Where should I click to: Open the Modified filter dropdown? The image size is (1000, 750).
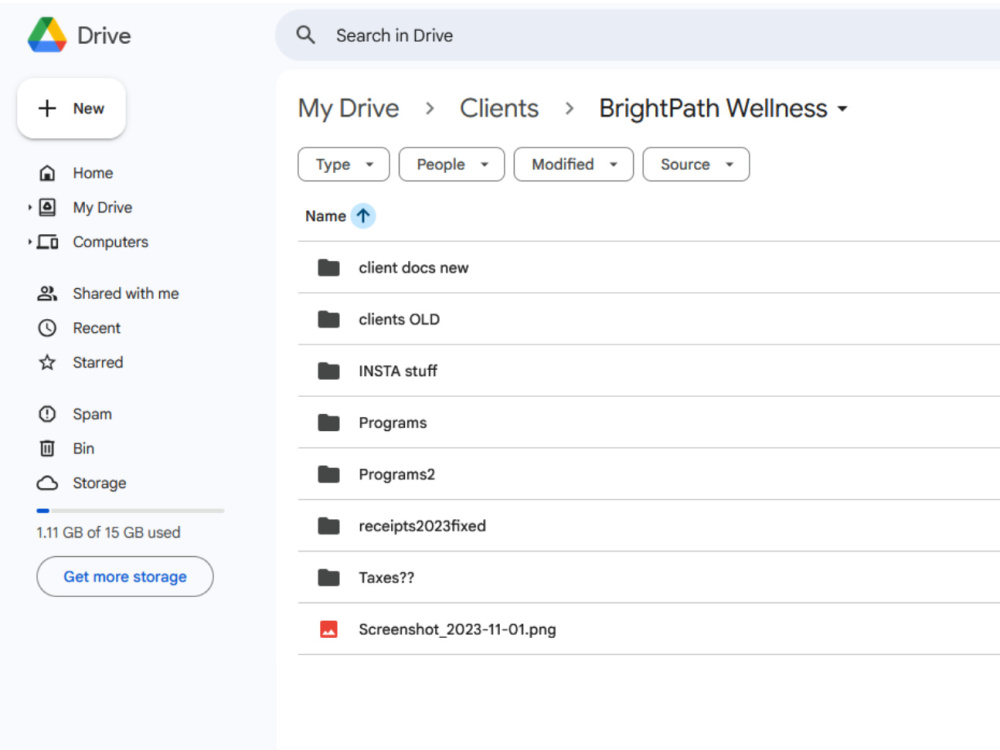tap(573, 165)
